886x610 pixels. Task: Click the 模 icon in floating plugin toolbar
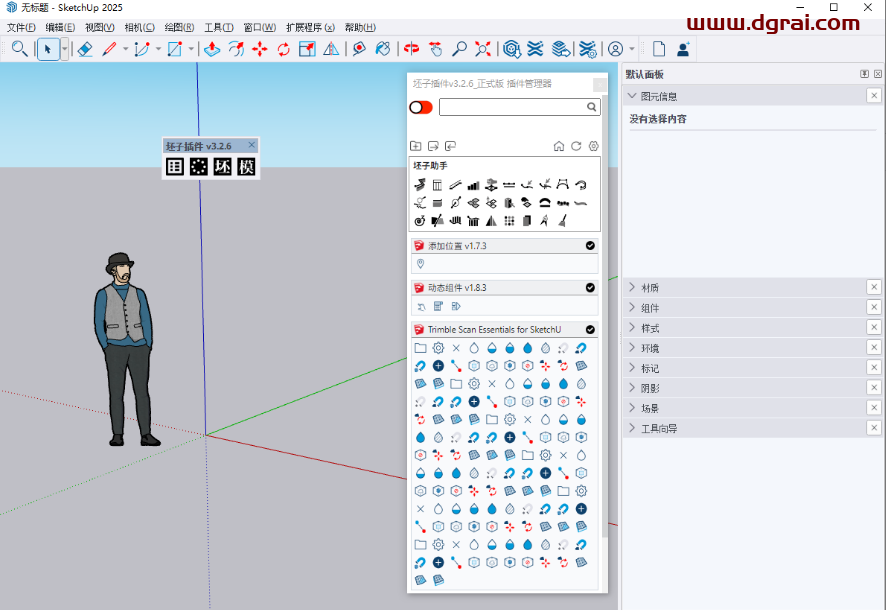(246, 167)
